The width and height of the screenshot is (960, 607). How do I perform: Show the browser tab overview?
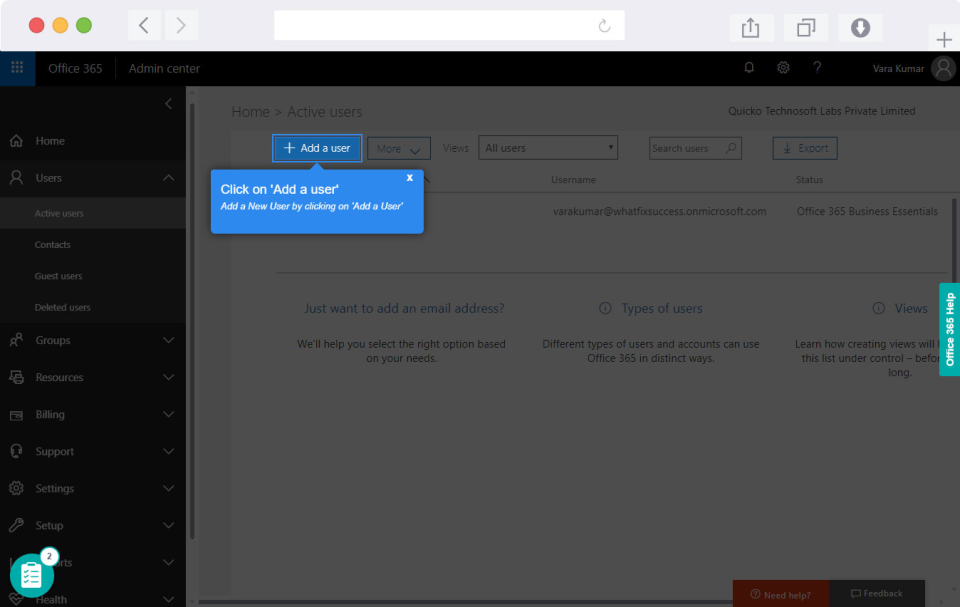[x=806, y=28]
